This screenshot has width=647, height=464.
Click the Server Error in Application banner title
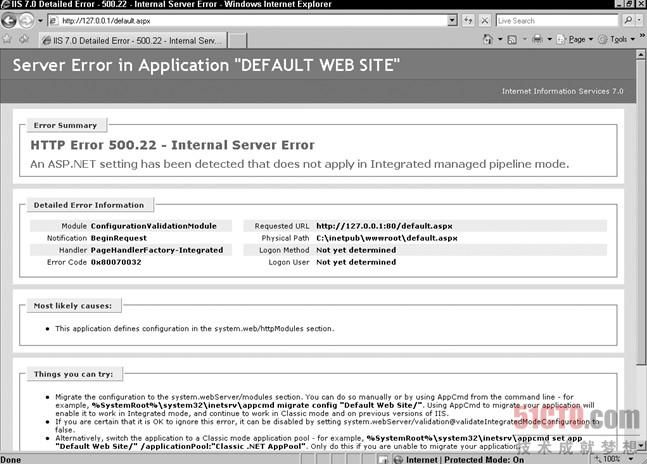pos(206,65)
